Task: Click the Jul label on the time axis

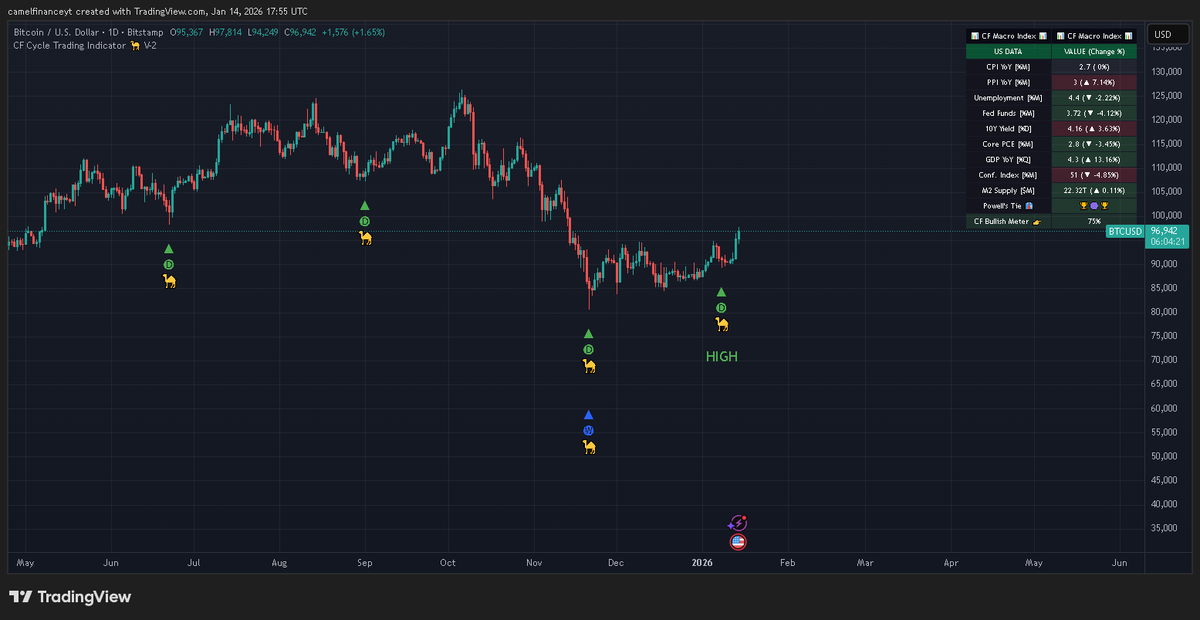Action: [193, 564]
